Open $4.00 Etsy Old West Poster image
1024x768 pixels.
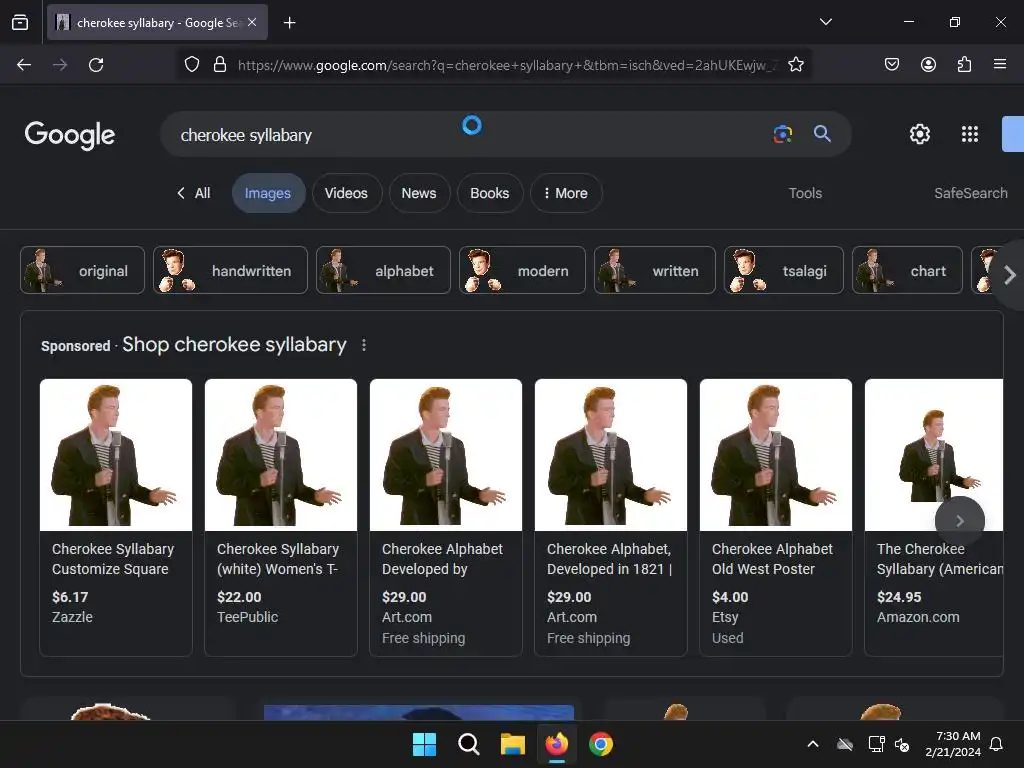[776, 455]
